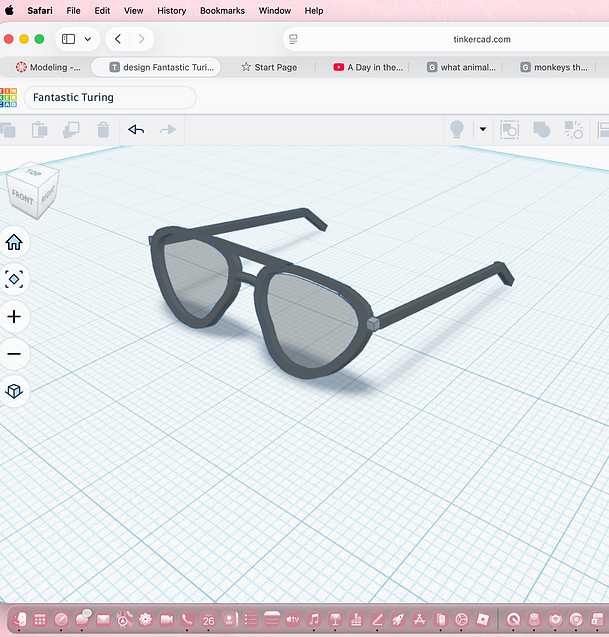Open the Safari menu

click(40, 11)
